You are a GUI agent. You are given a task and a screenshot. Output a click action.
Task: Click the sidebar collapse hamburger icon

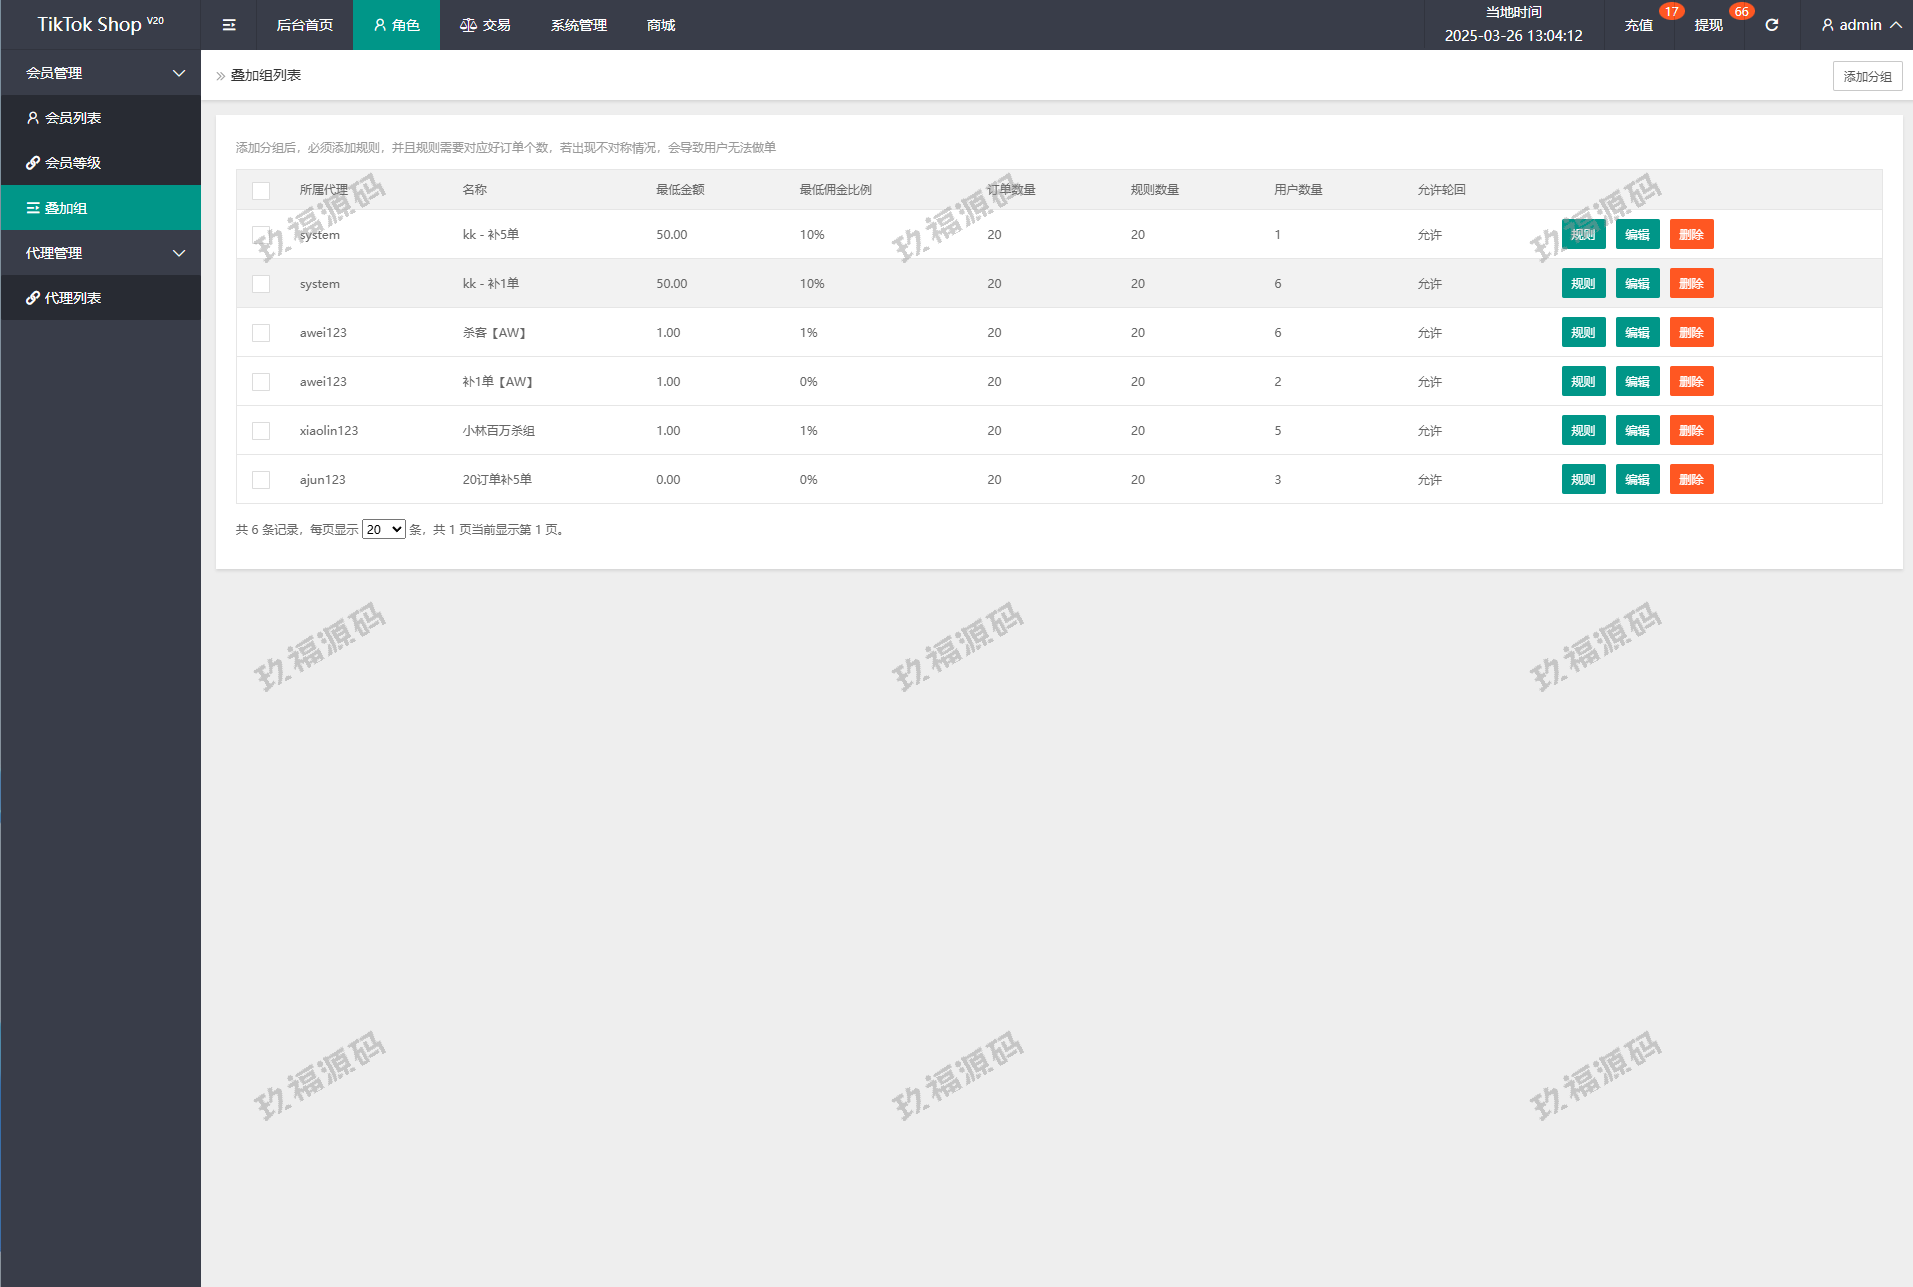click(x=229, y=25)
